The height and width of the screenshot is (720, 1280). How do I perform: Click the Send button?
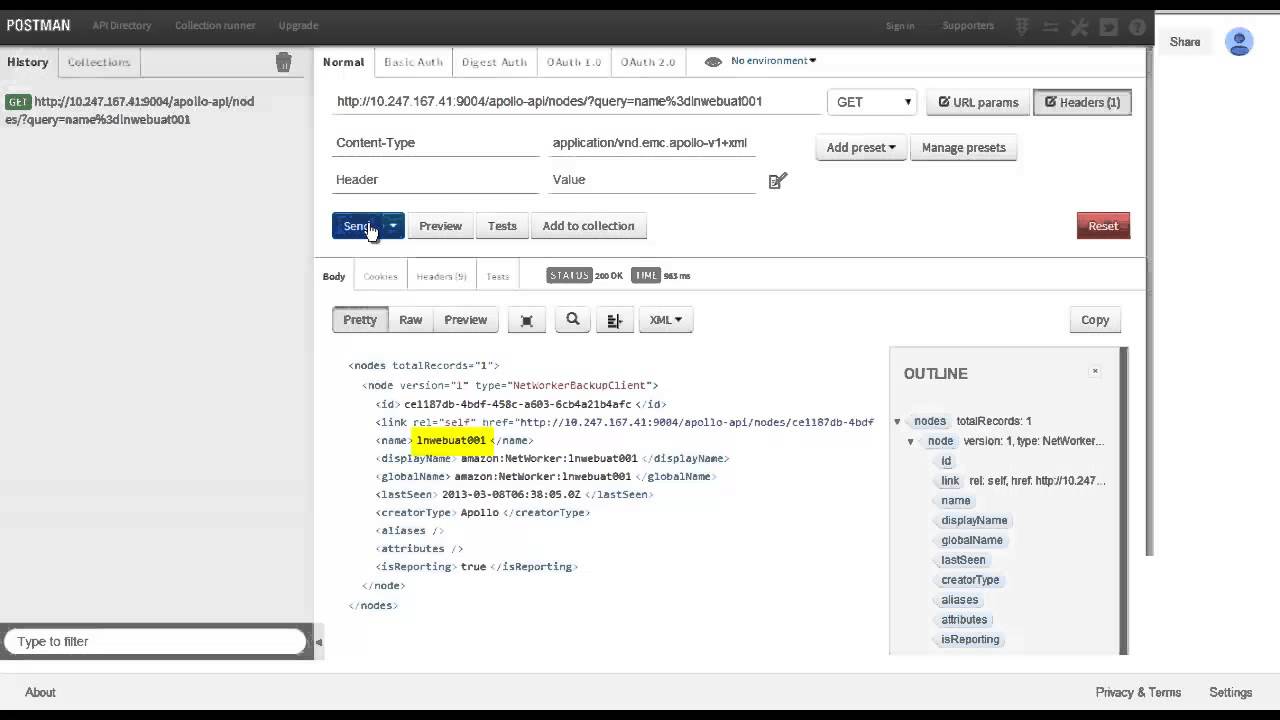tap(357, 226)
